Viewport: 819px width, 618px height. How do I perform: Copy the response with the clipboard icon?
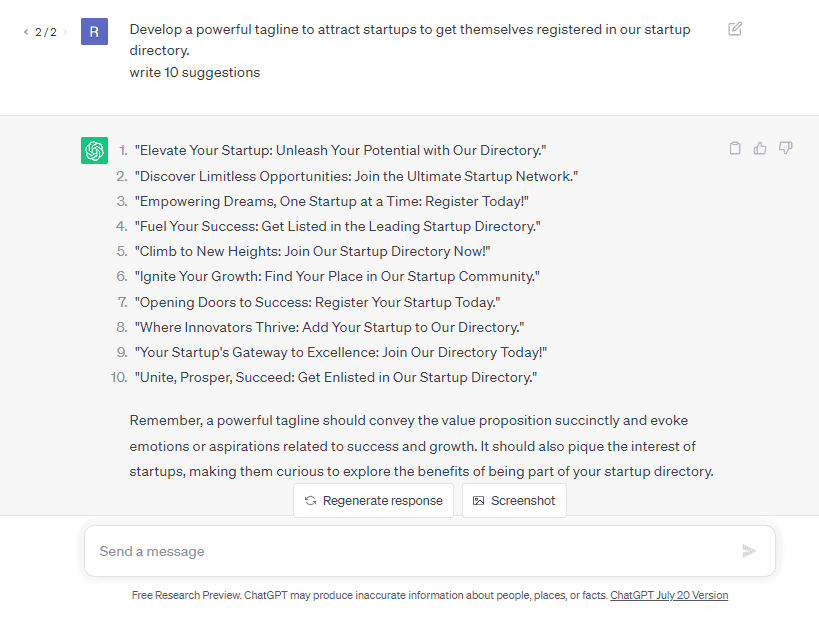tap(735, 148)
